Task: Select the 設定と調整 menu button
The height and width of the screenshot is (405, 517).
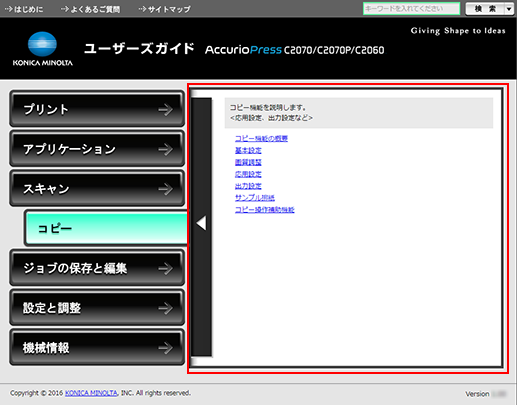Action: click(97, 307)
